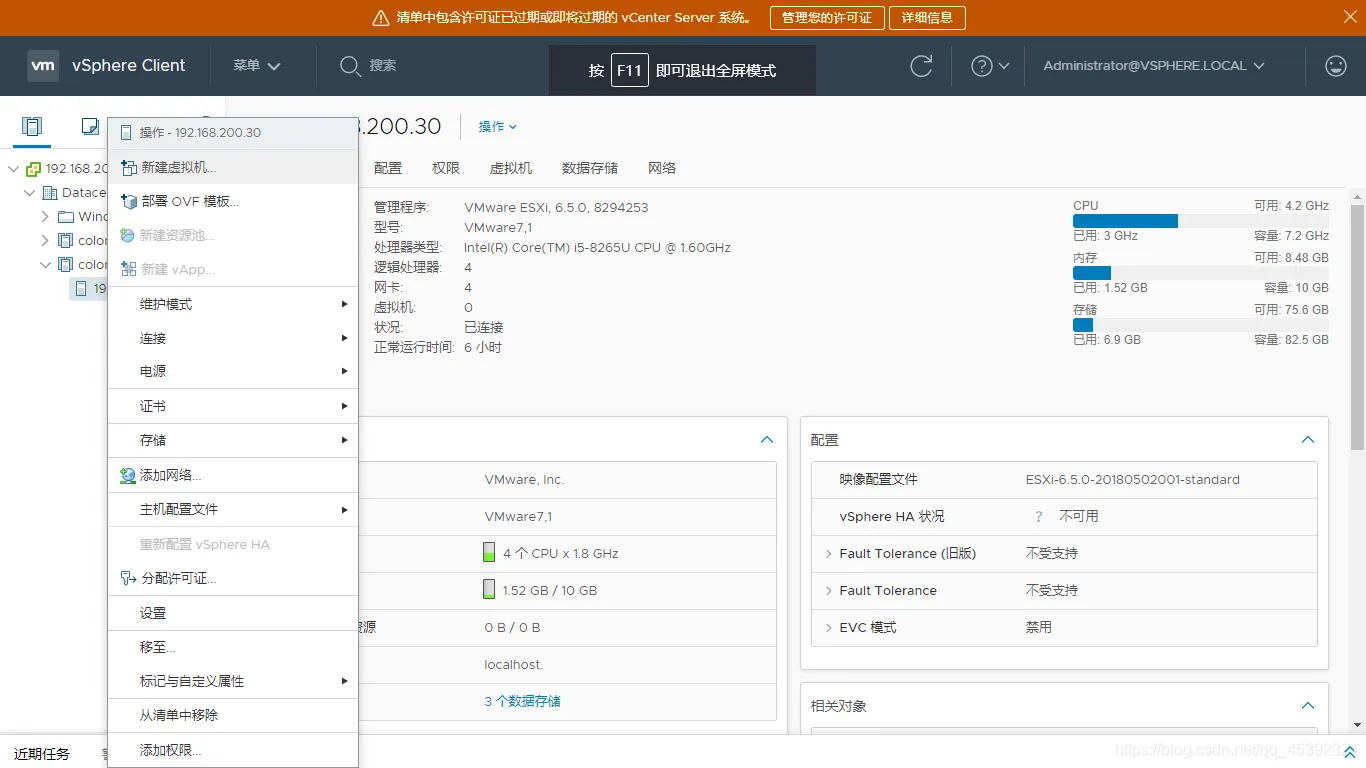Click the CPU usage bar
The width and height of the screenshot is (1366, 768).
(1201, 221)
